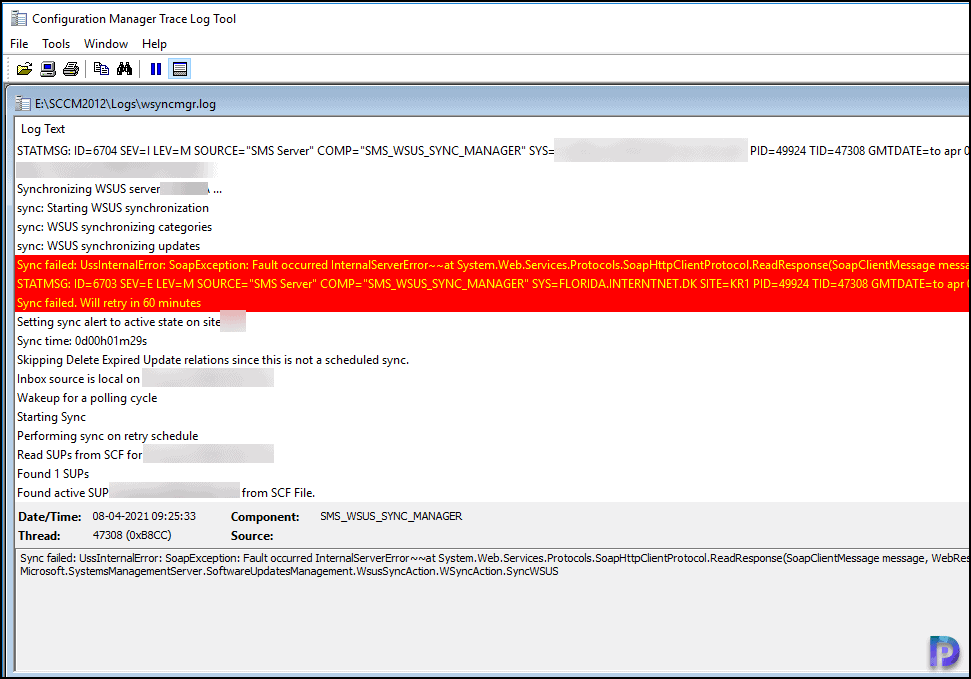Select the 'Wakeup for a polling cycle' row
The width and height of the screenshot is (971, 679).
pos(493,398)
